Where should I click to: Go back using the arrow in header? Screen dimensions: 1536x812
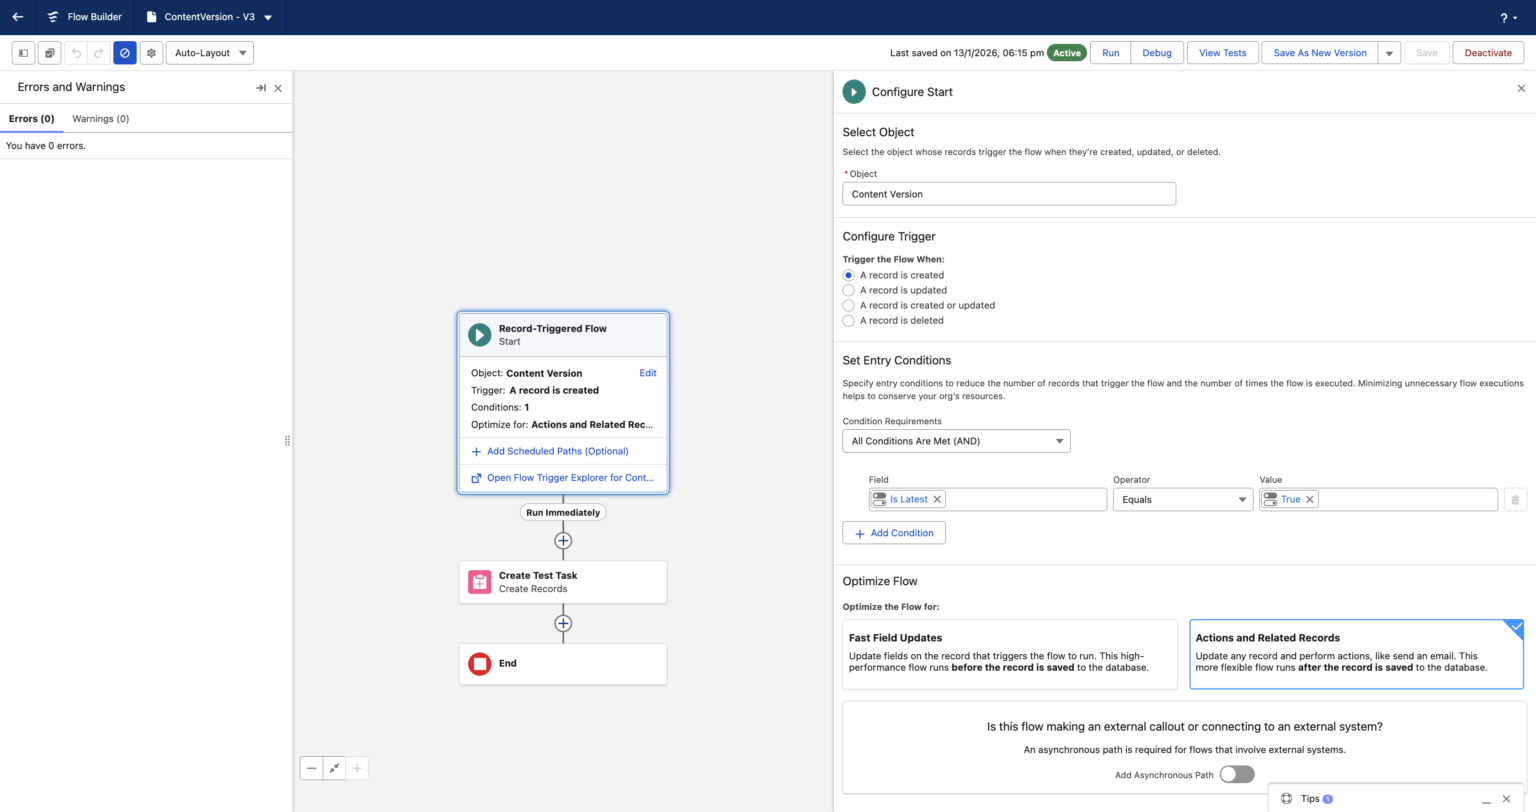(17, 17)
